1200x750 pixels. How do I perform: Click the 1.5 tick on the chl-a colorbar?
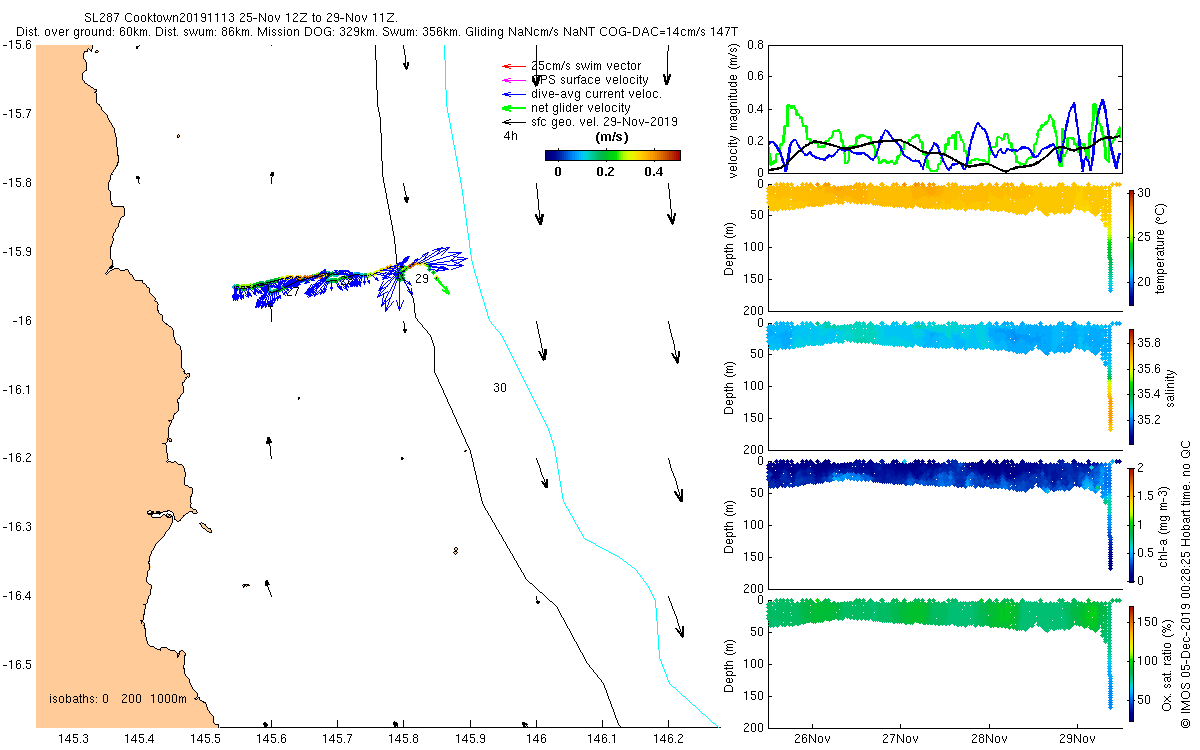pos(1146,495)
